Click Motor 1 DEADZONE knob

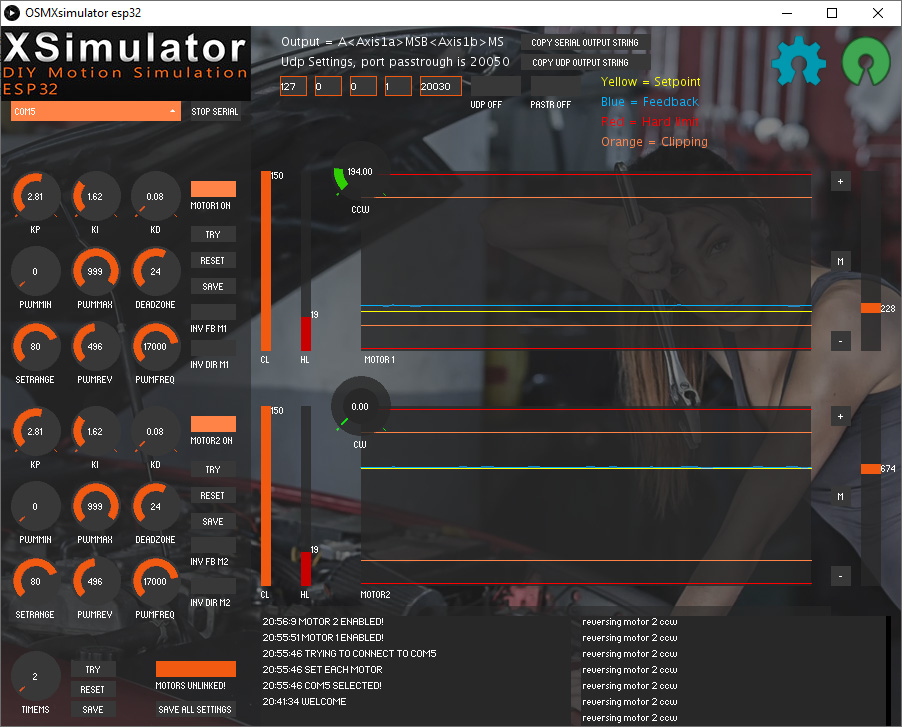tap(155, 271)
